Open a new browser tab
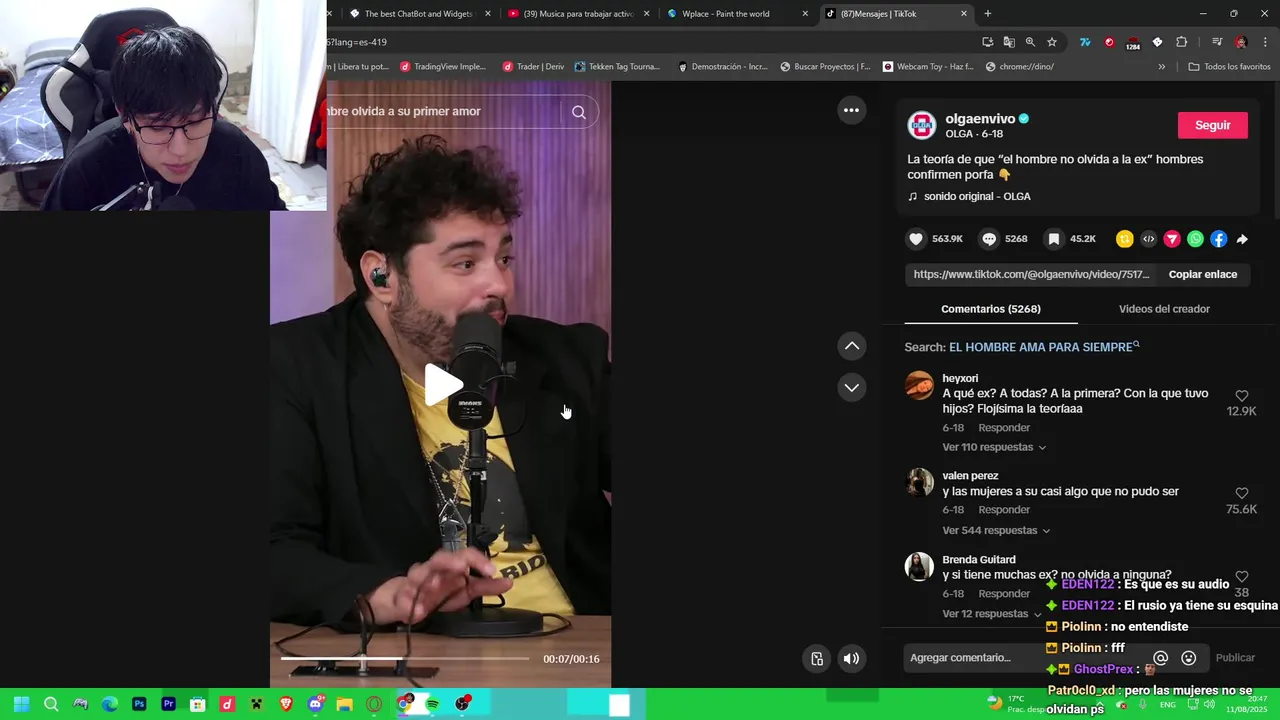This screenshot has height=720, width=1280. 988,14
